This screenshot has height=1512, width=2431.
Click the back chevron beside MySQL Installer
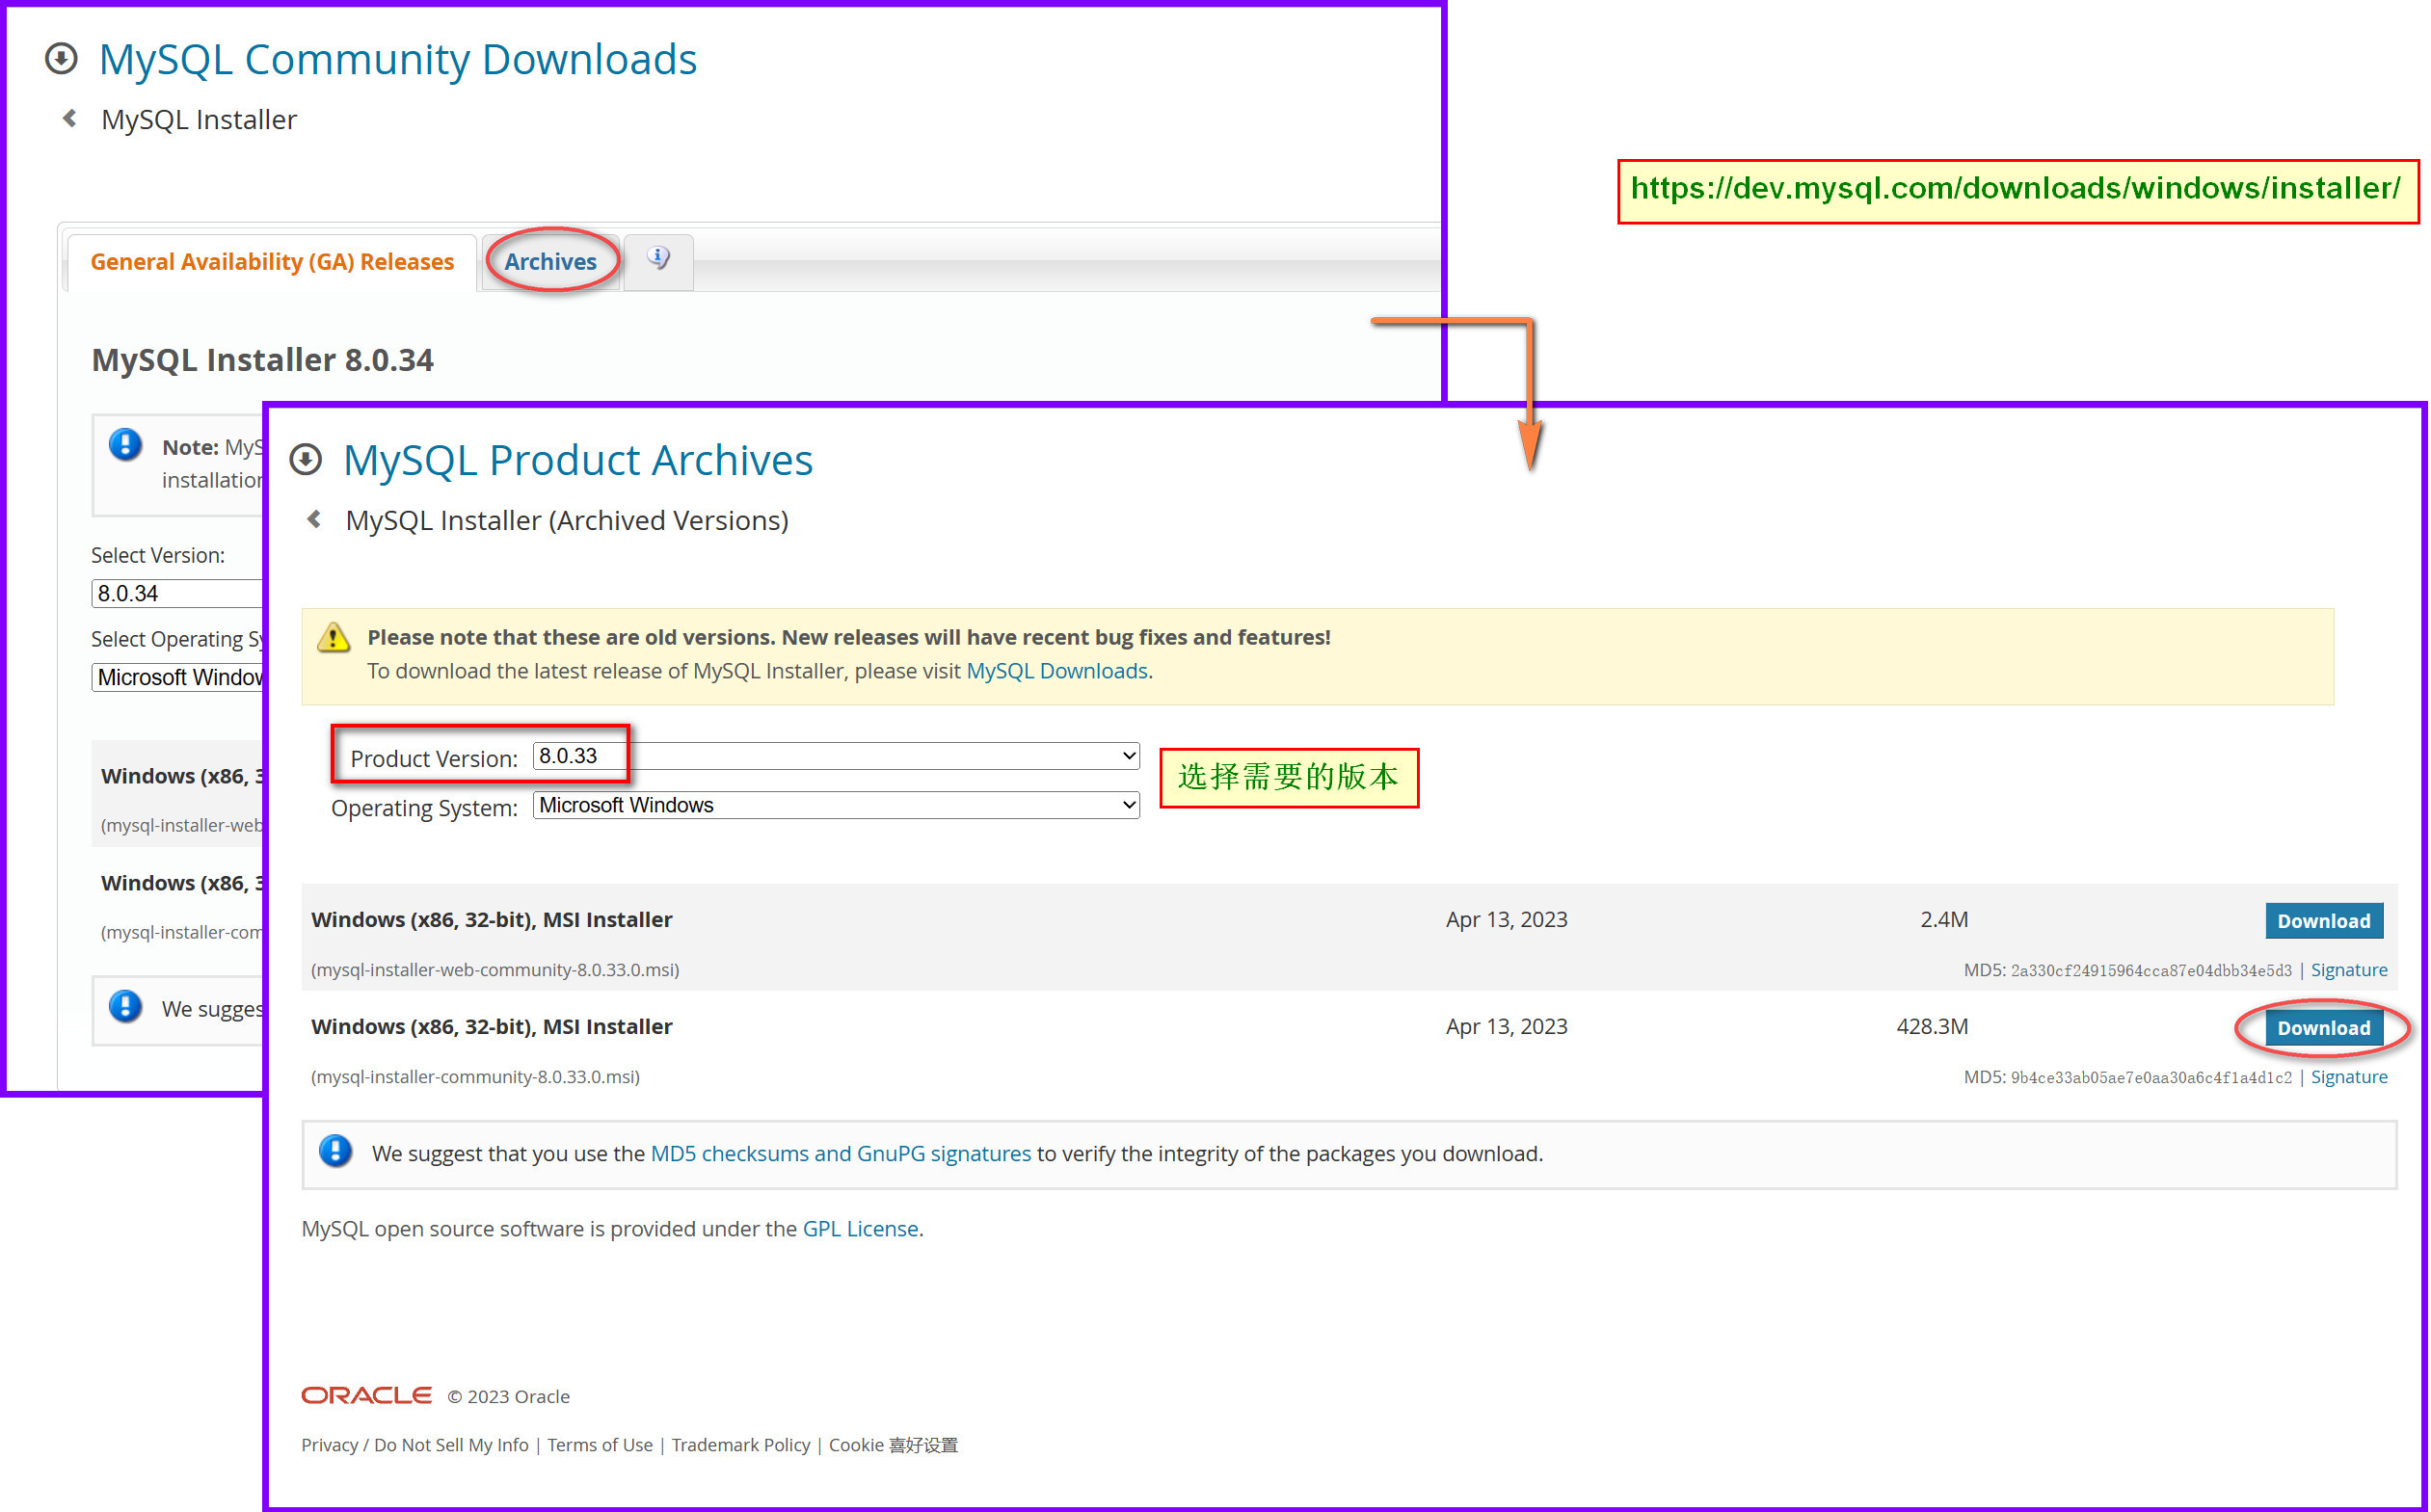pos(70,119)
